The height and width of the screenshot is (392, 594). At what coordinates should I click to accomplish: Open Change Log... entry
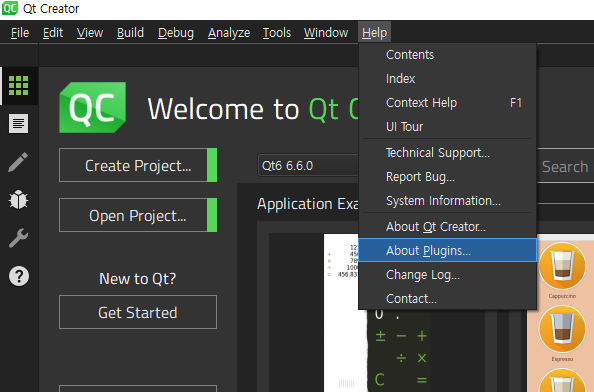[447, 275]
